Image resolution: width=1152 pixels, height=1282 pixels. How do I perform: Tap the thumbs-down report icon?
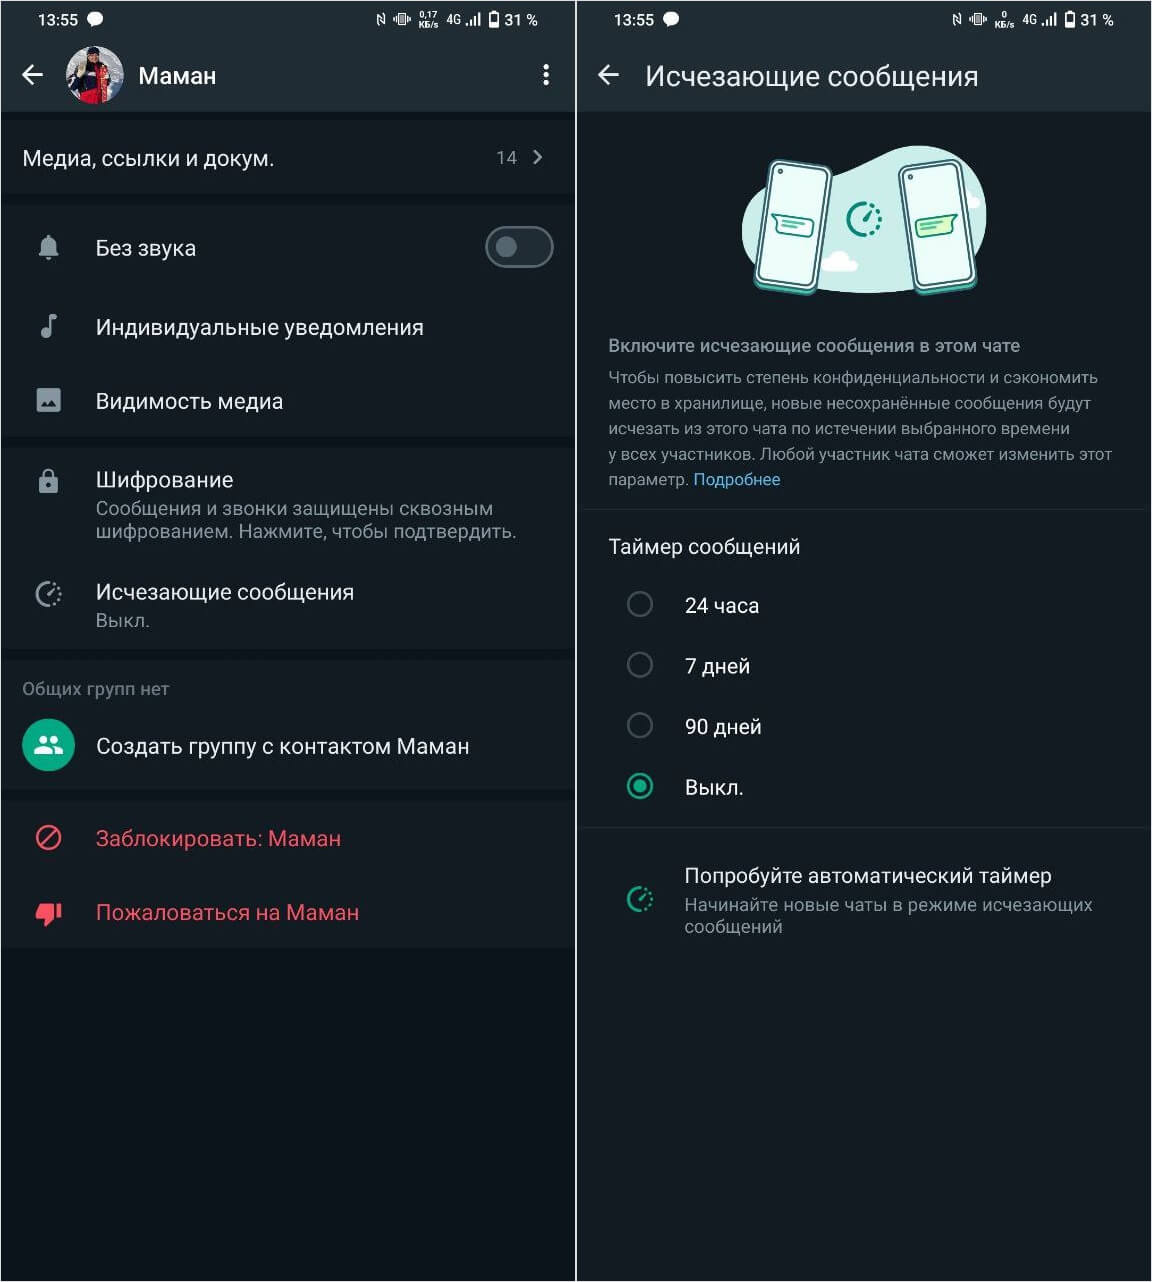[48, 913]
